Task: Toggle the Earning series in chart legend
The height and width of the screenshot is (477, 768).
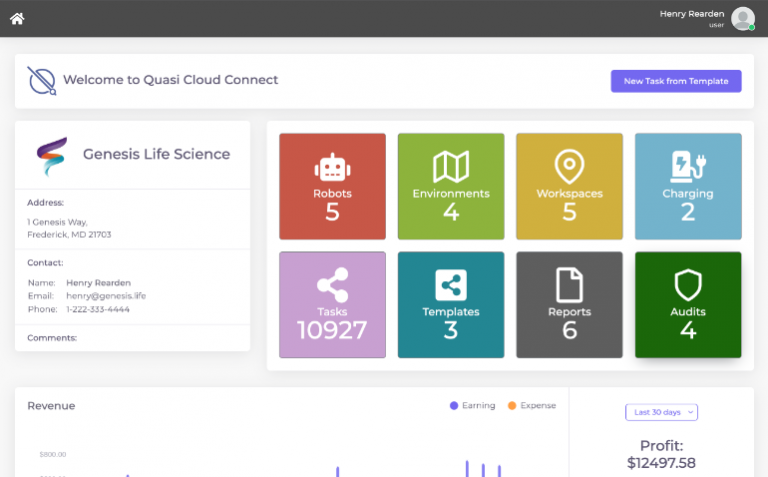Action: 472,406
